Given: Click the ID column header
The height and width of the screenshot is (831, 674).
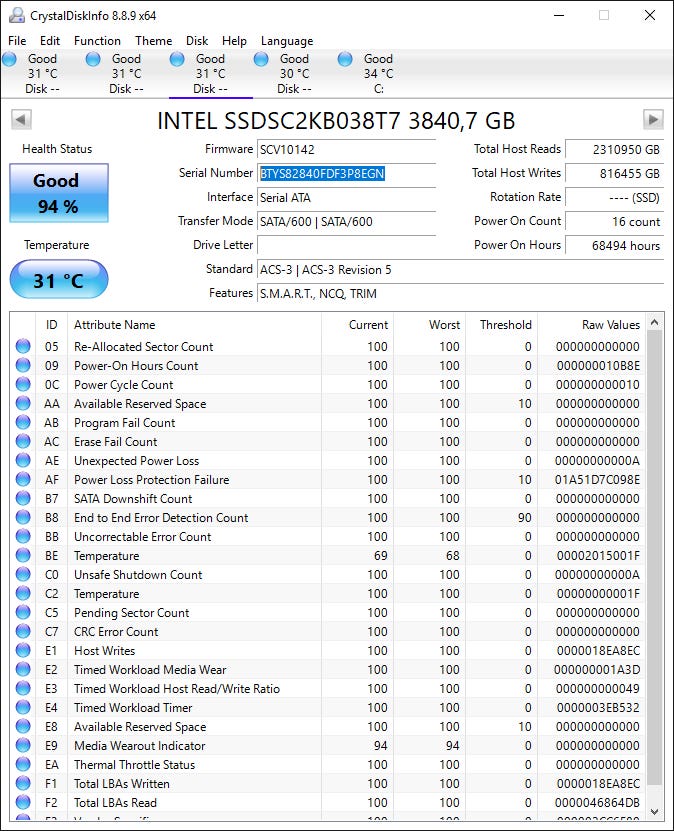Looking at the screenshot, I should pos(51,325).
